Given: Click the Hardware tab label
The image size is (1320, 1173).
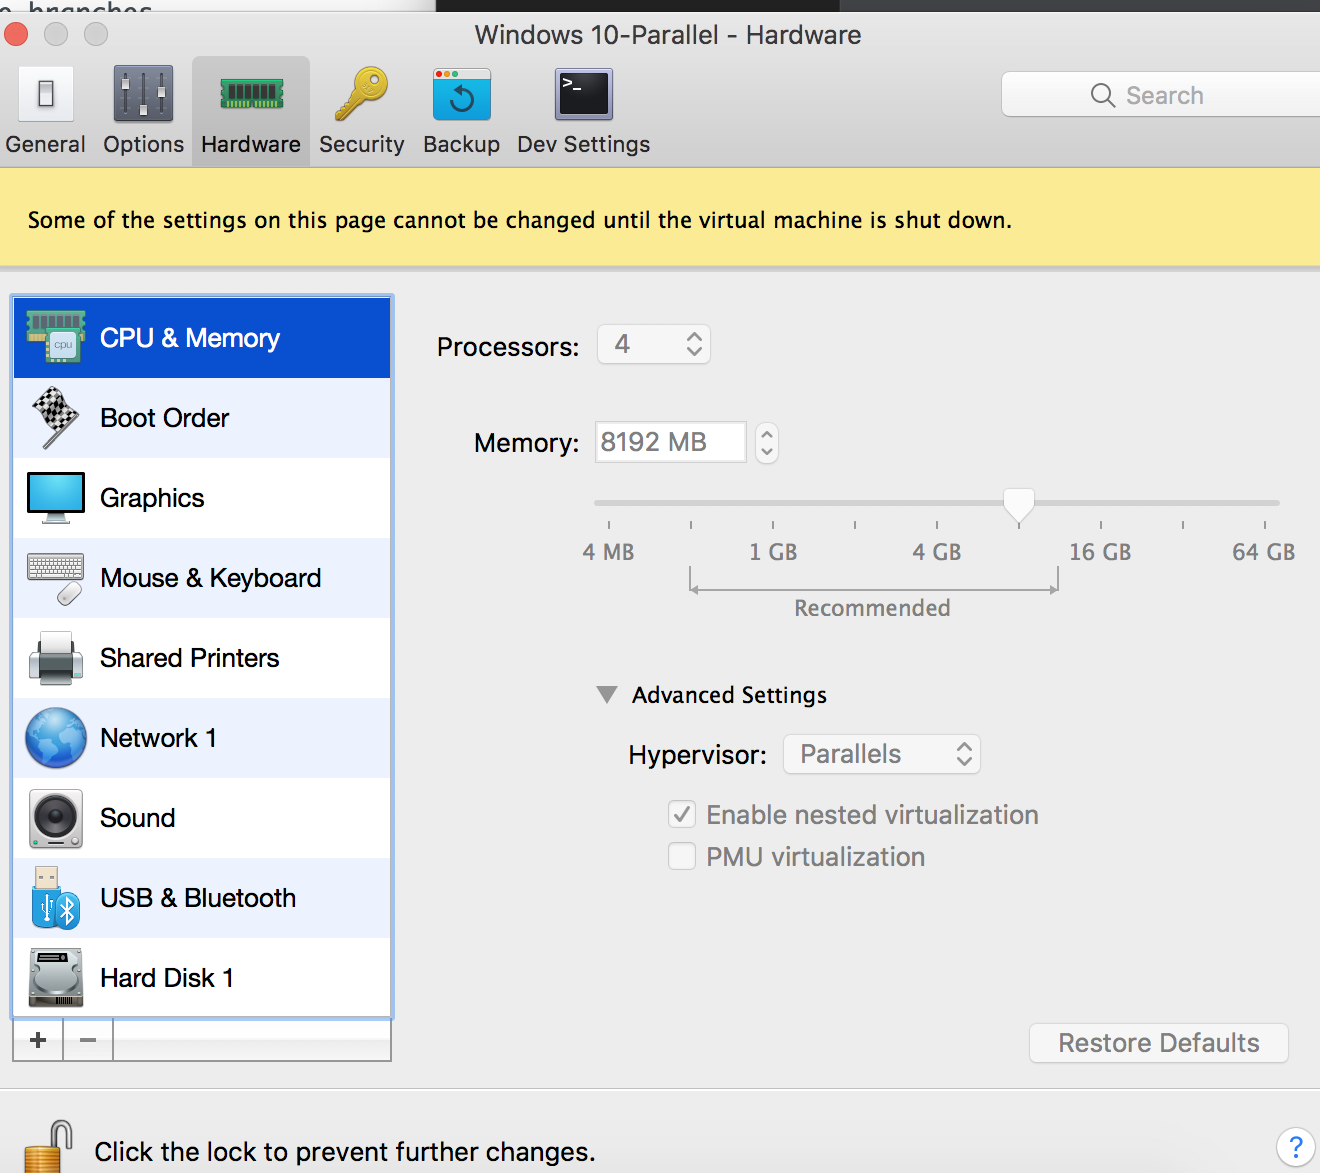Looking at the screenshot, I should (251, 144).
